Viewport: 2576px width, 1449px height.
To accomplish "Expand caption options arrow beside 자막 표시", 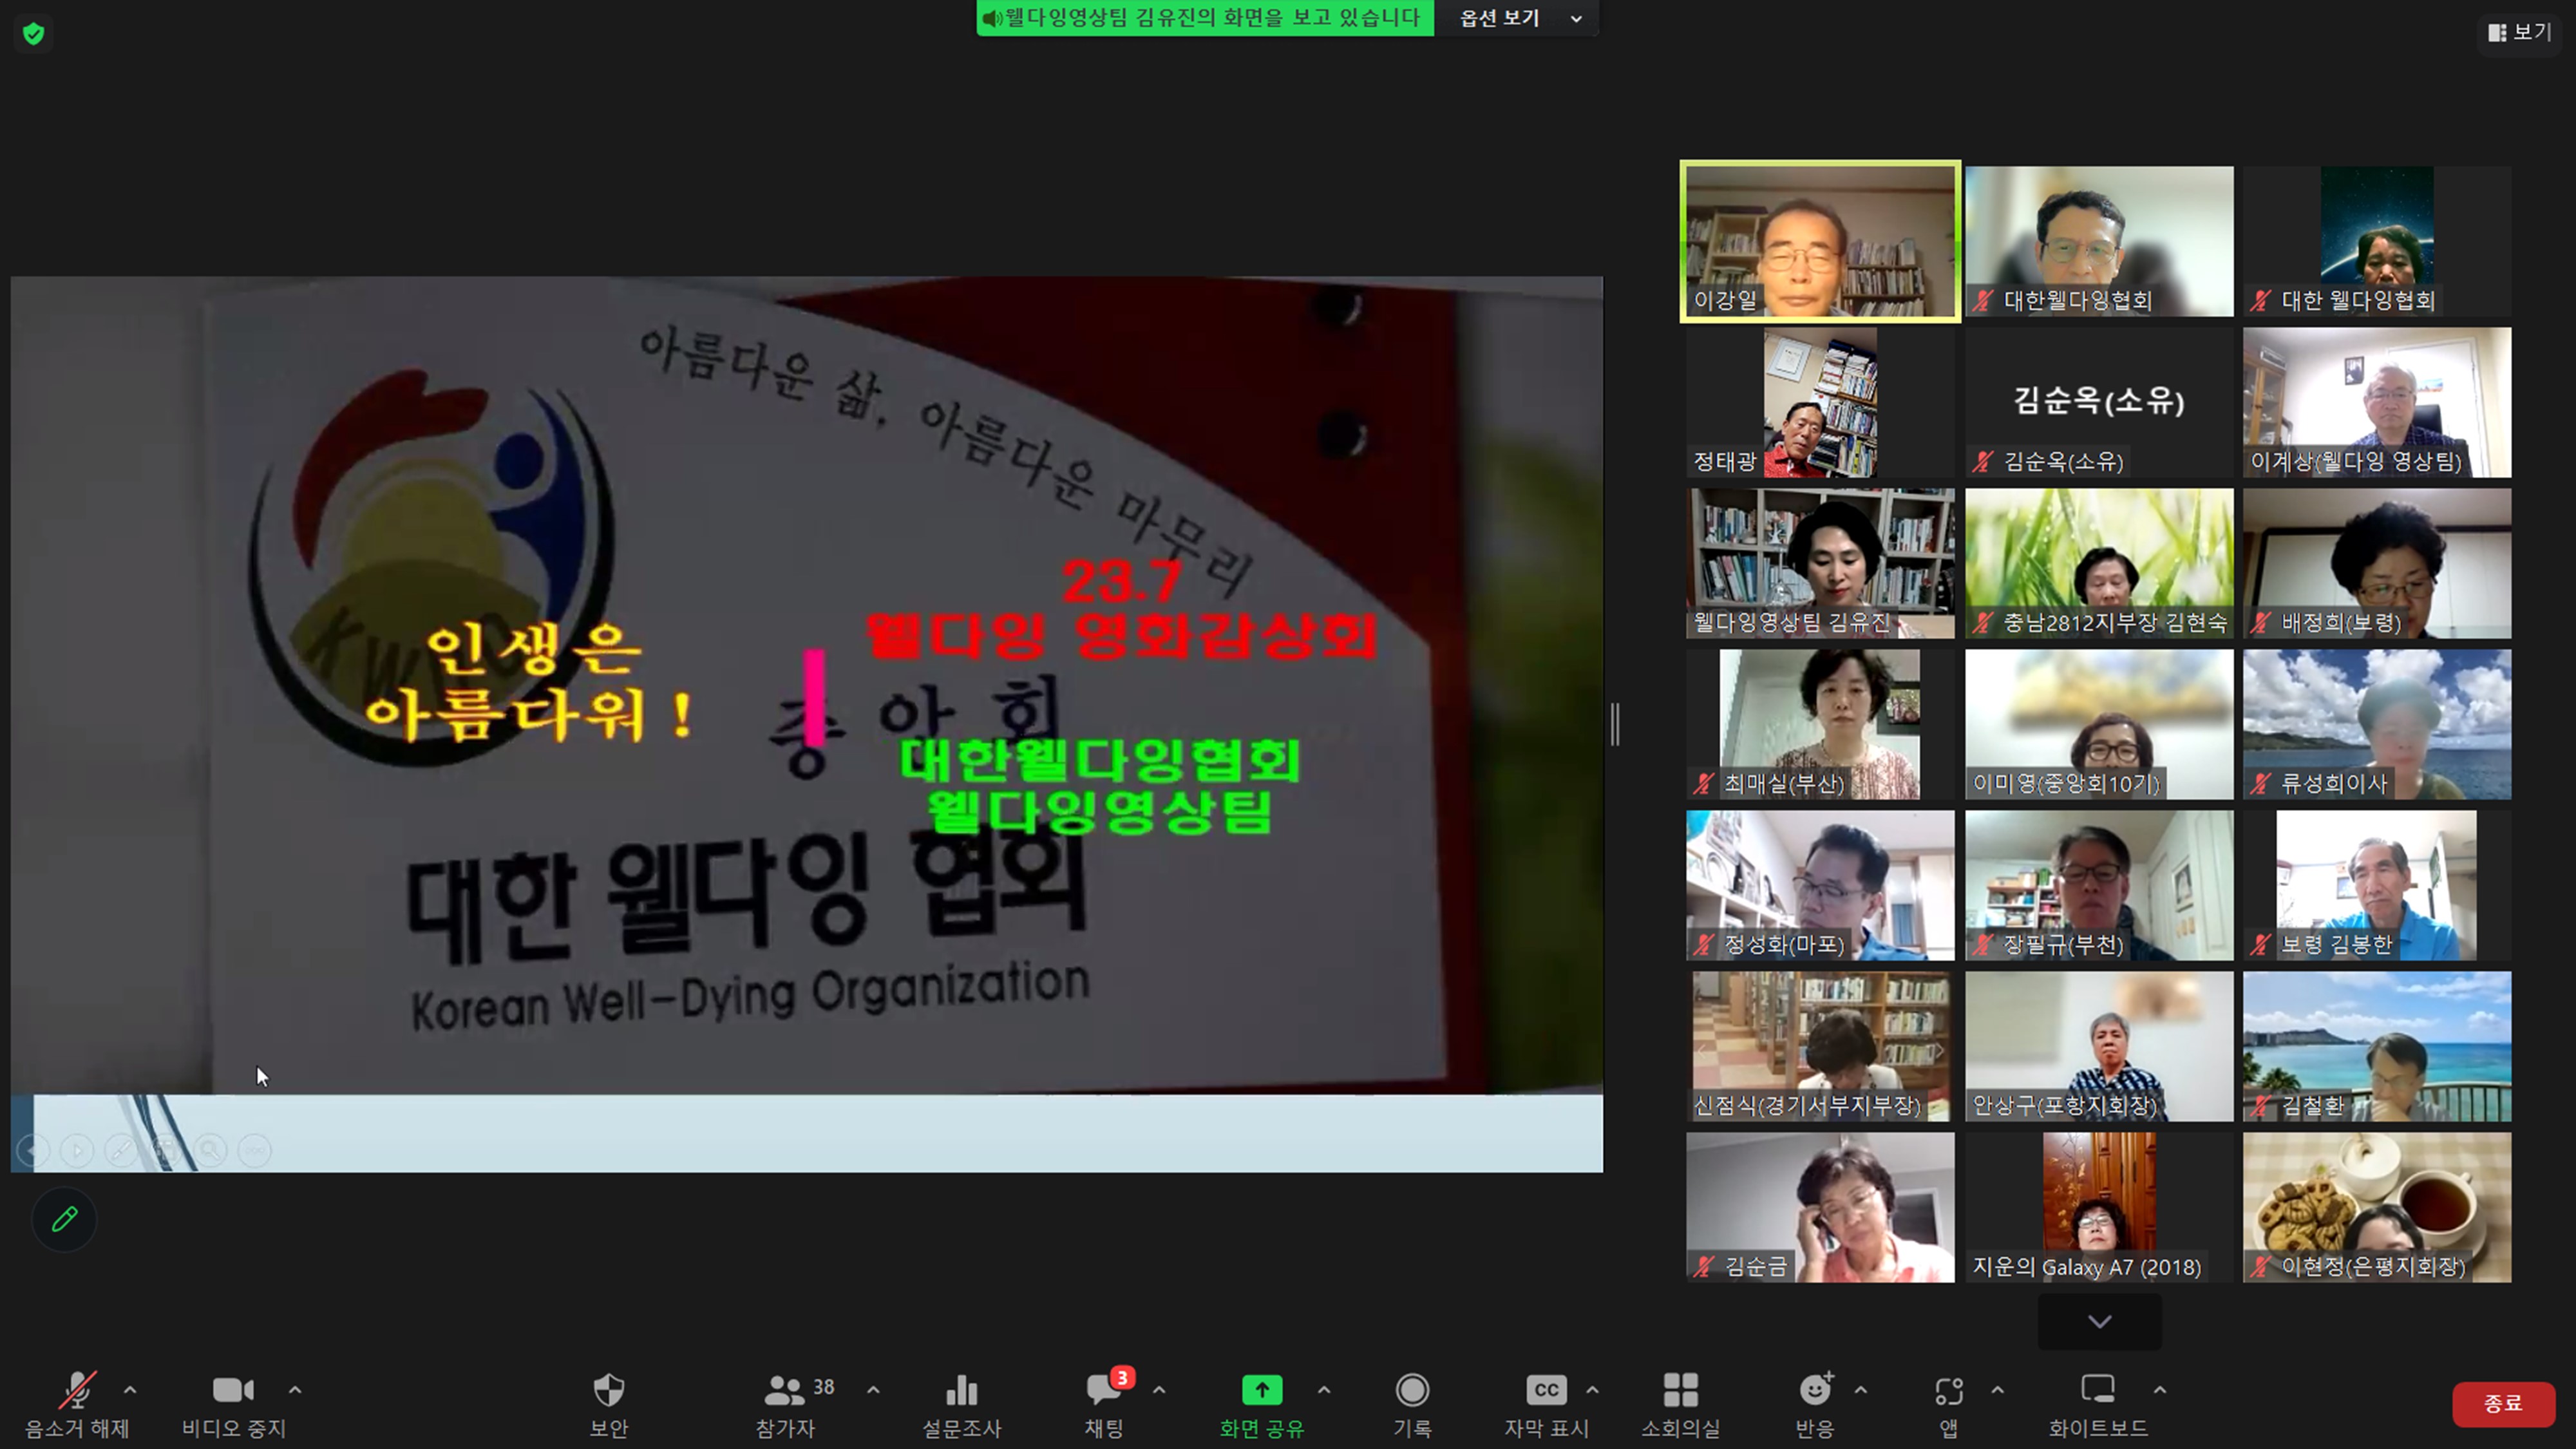I will (1592, 1390).
